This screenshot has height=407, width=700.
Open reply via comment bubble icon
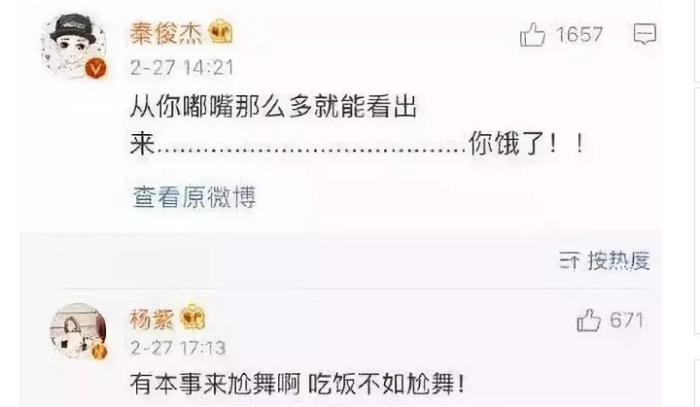(645, 34)
